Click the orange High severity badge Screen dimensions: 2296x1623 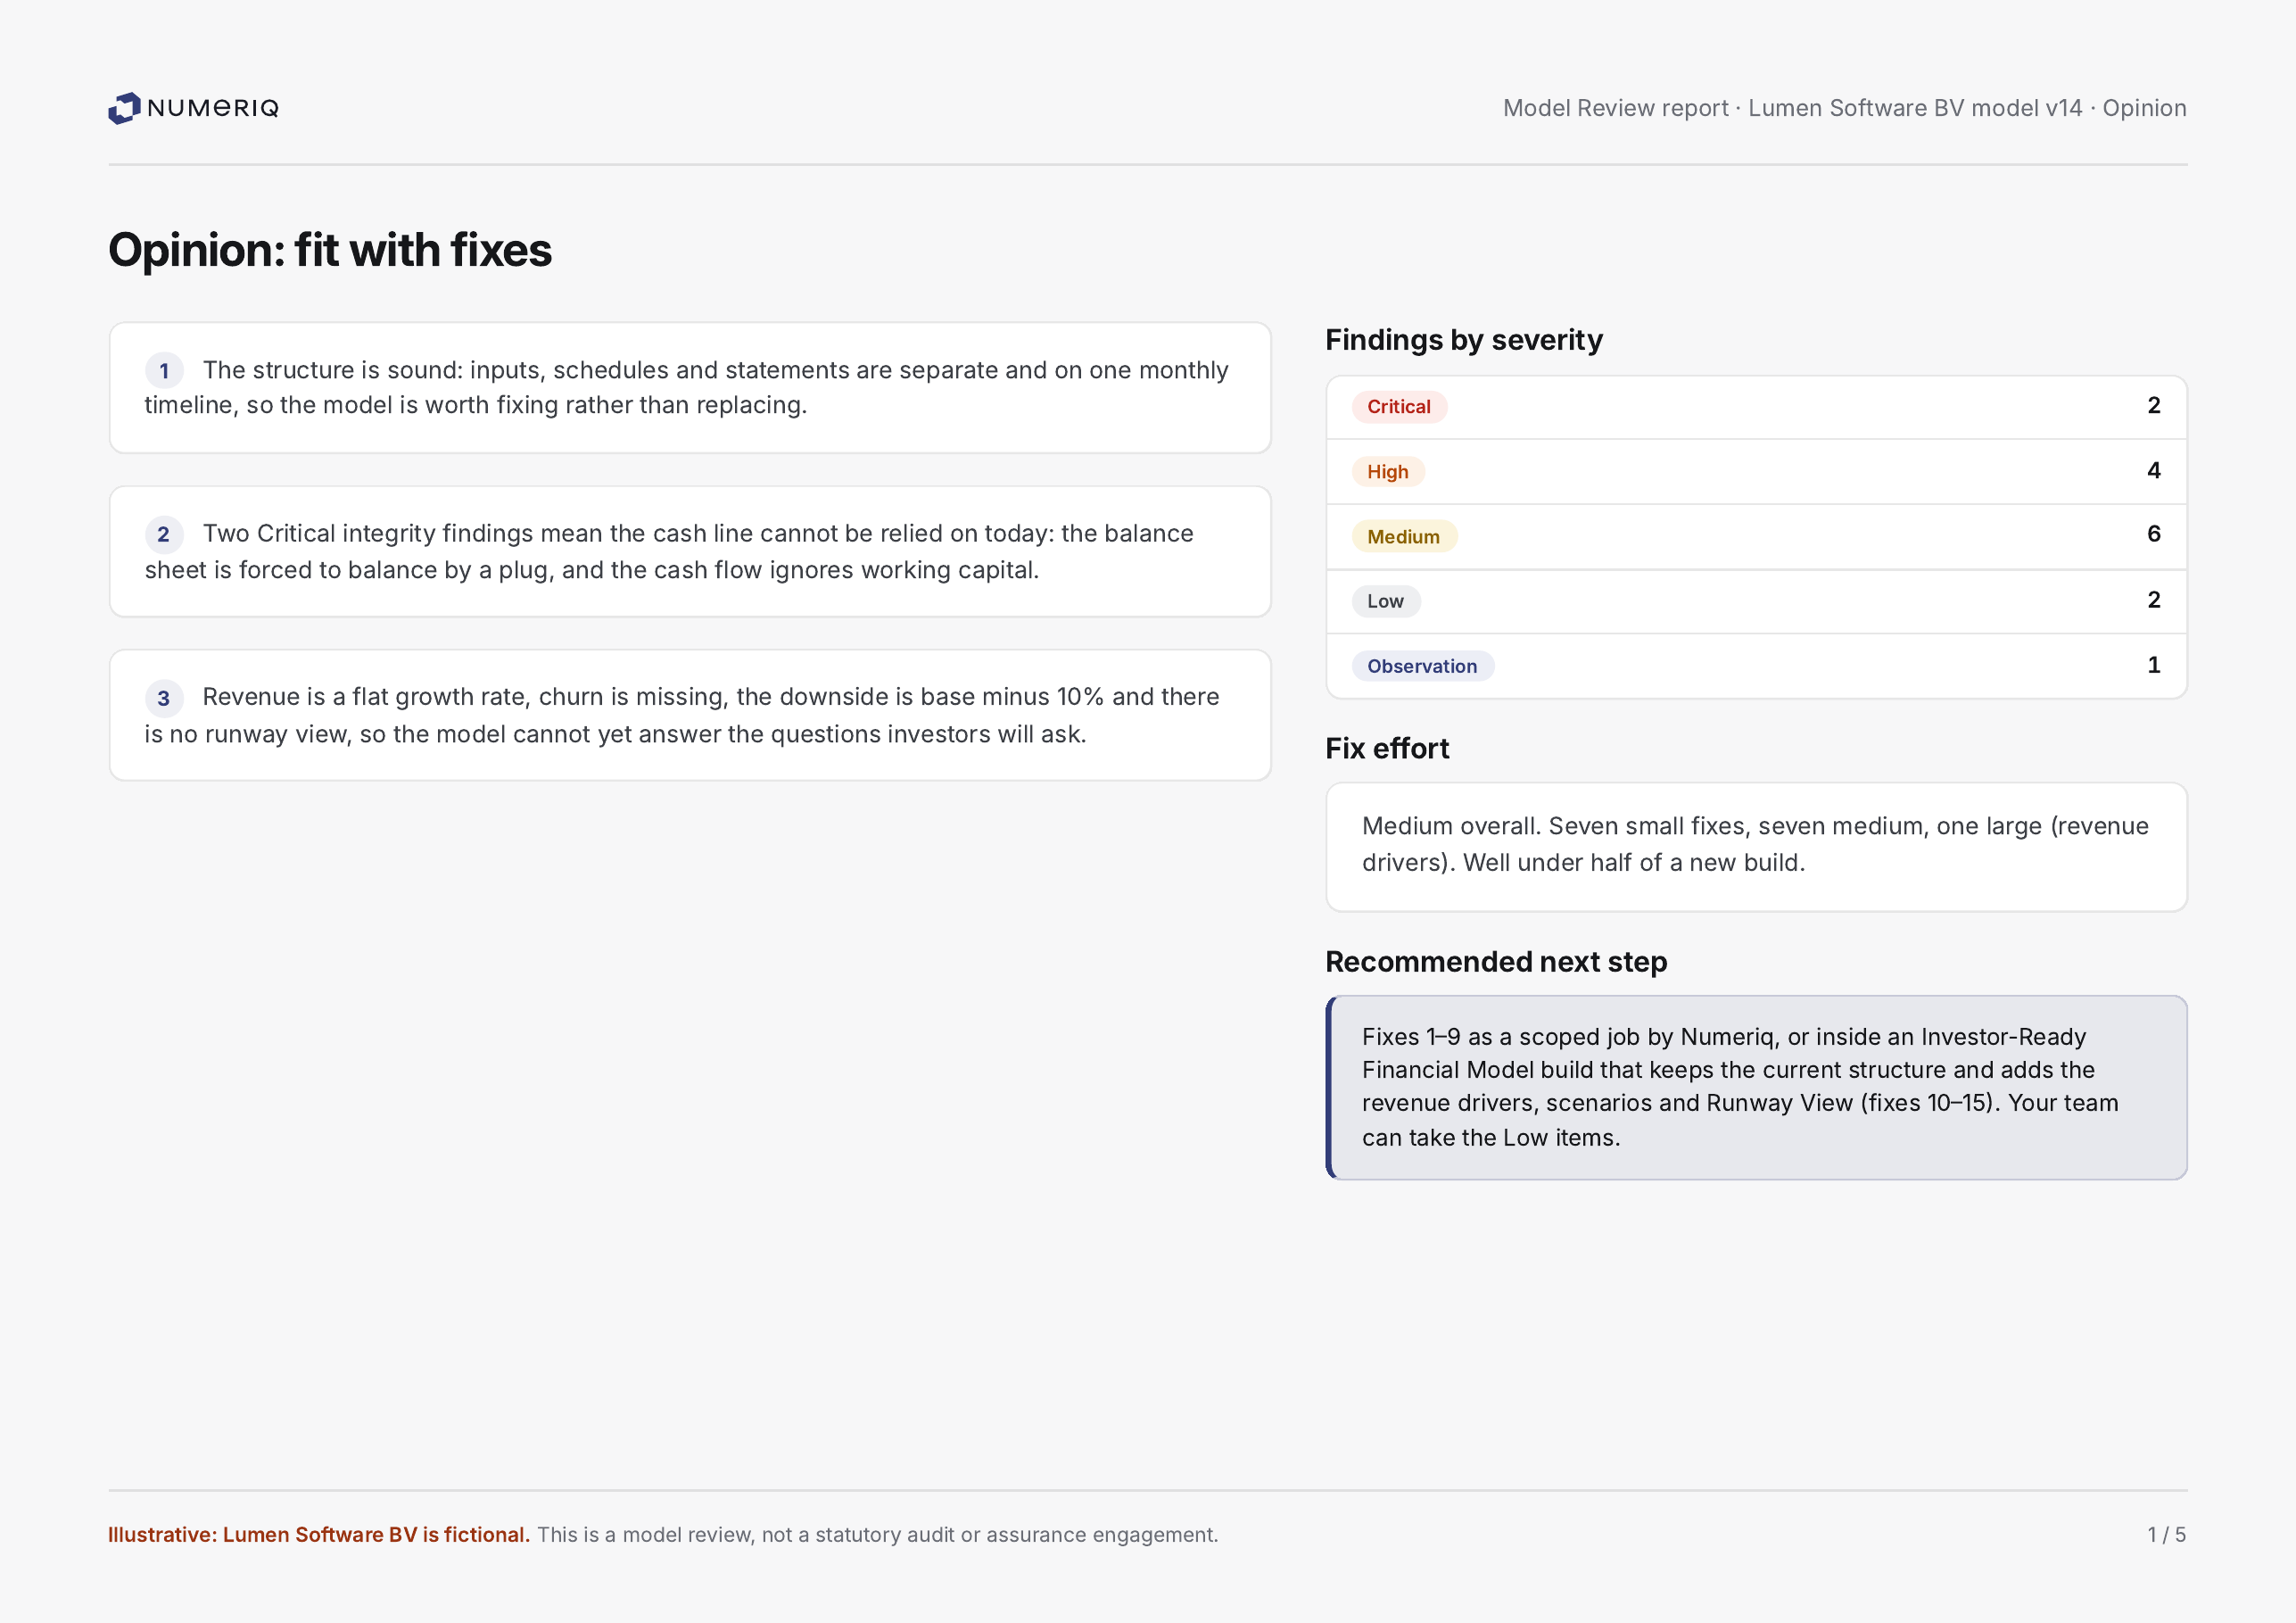click(x=1387, y=472)
